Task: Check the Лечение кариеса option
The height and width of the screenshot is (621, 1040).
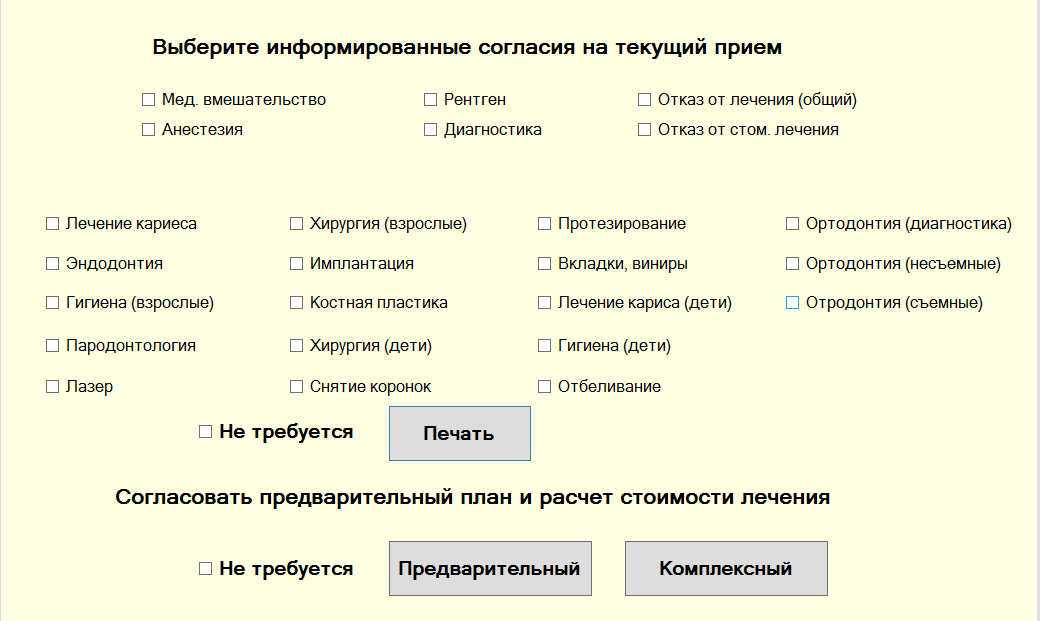Action: tap(53, 224)
